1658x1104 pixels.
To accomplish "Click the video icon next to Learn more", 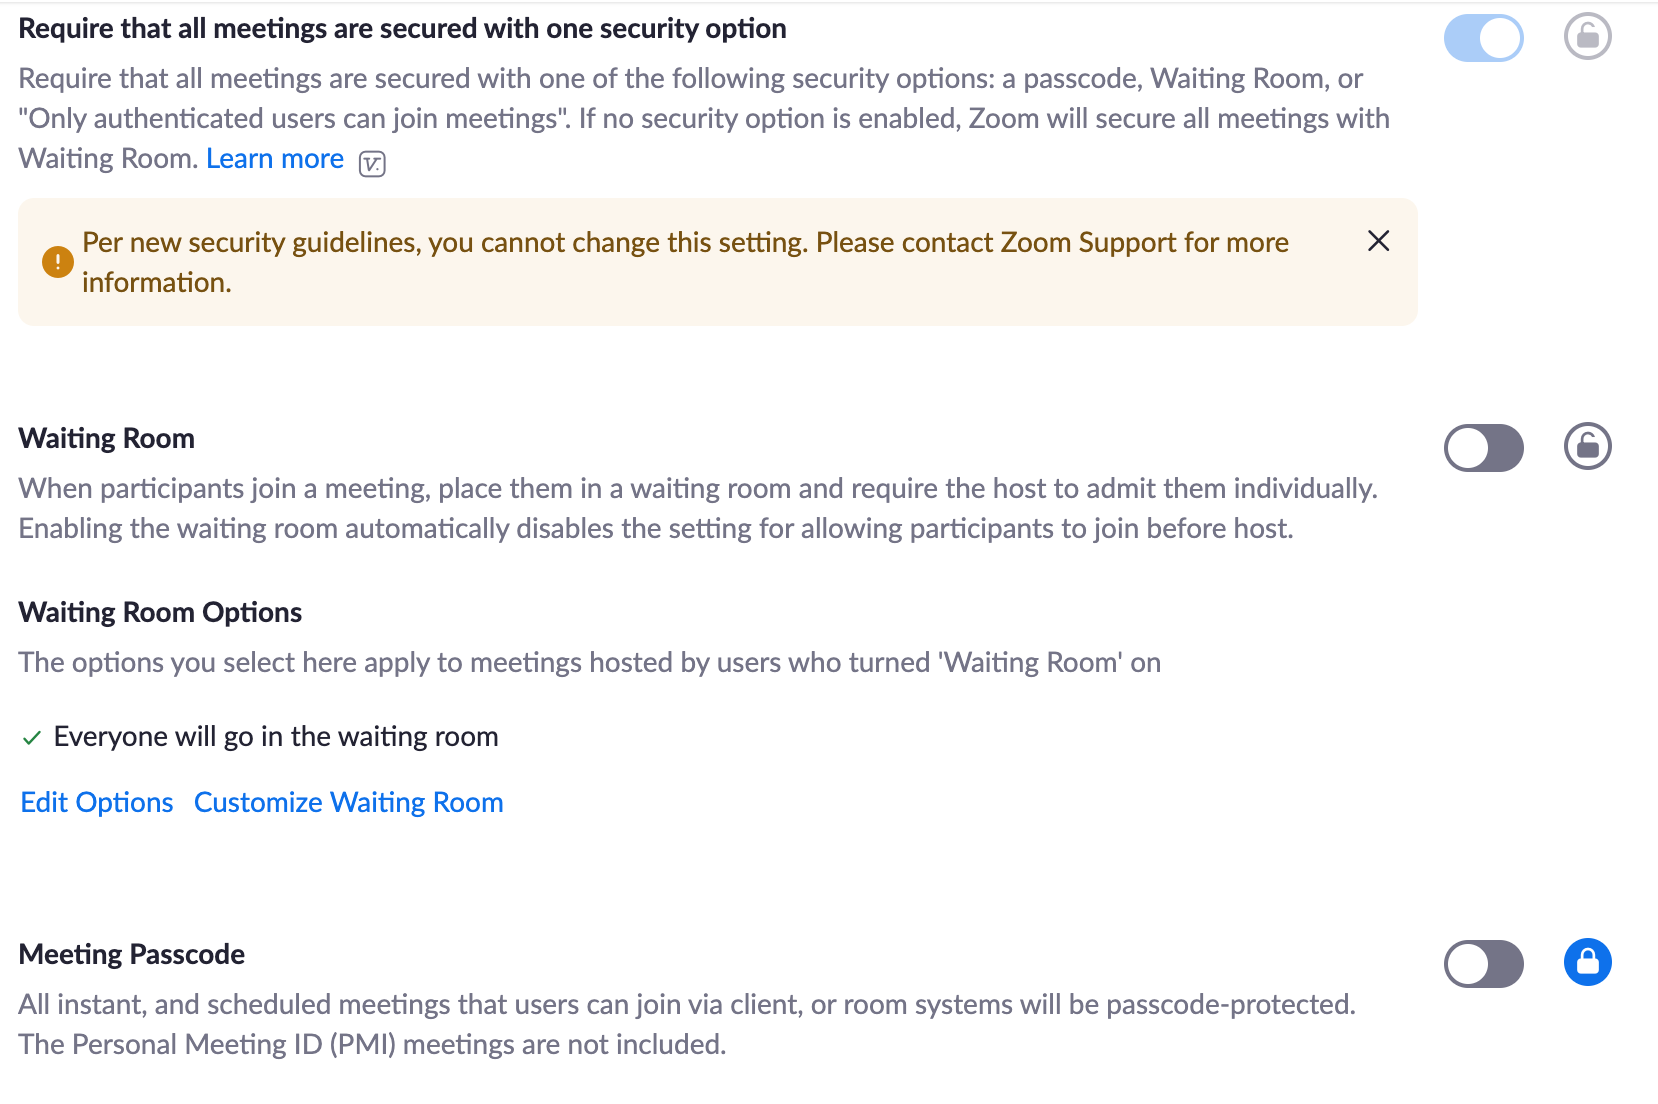I will pyautogui.click(x=372, y=163).
